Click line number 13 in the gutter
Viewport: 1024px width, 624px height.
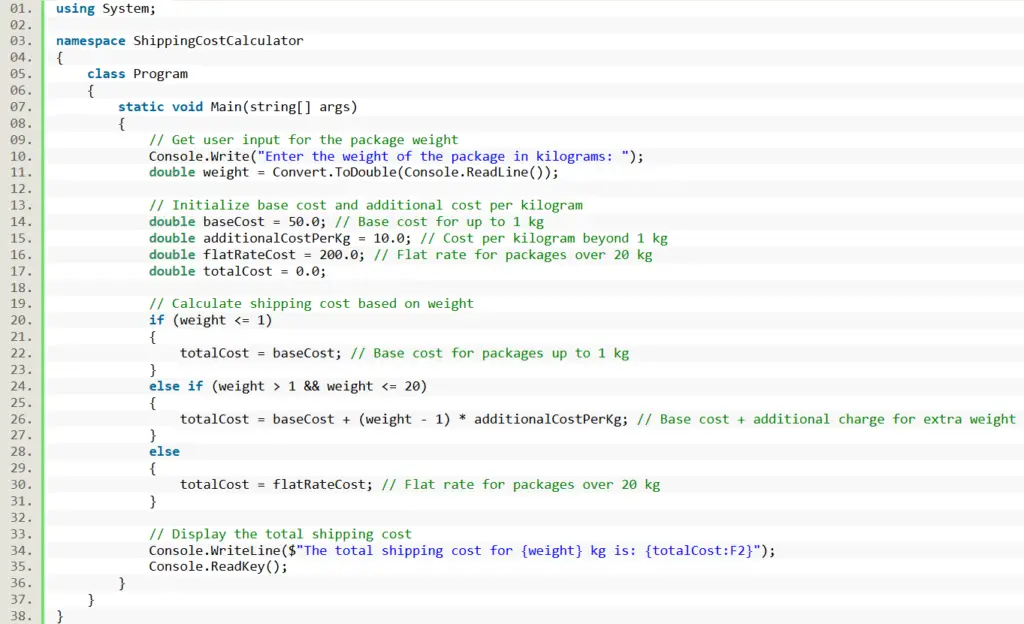19,205
